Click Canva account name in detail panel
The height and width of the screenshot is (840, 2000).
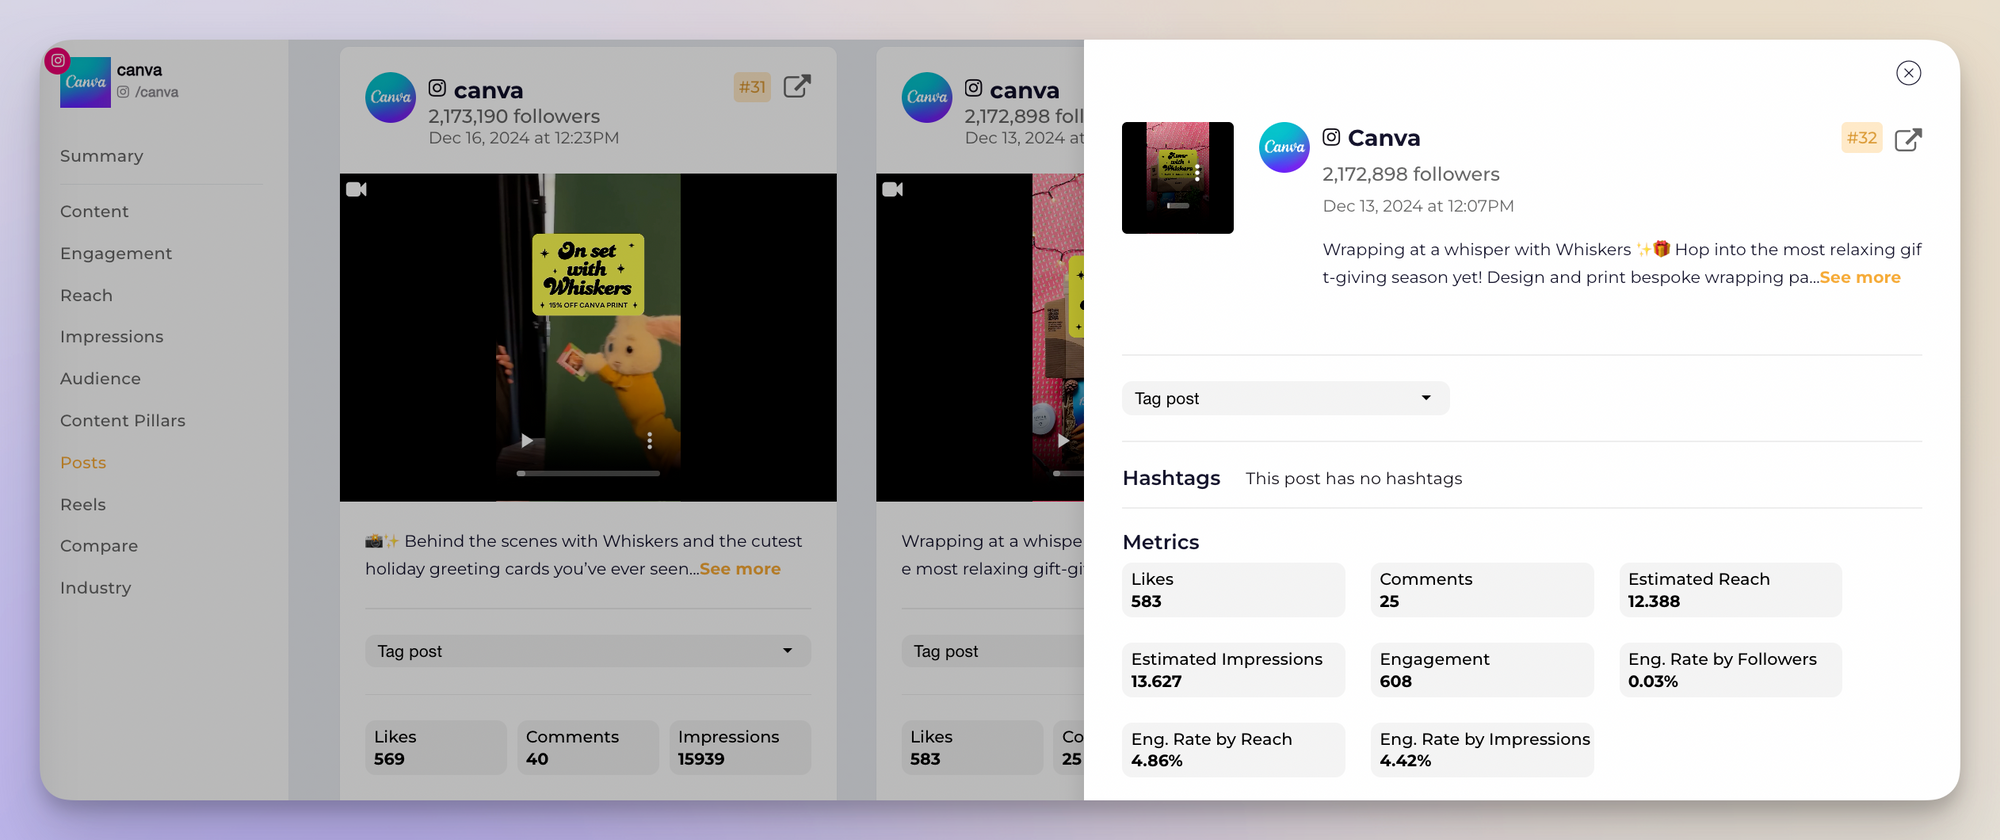pyautogui.click(x=1384, y=138)
